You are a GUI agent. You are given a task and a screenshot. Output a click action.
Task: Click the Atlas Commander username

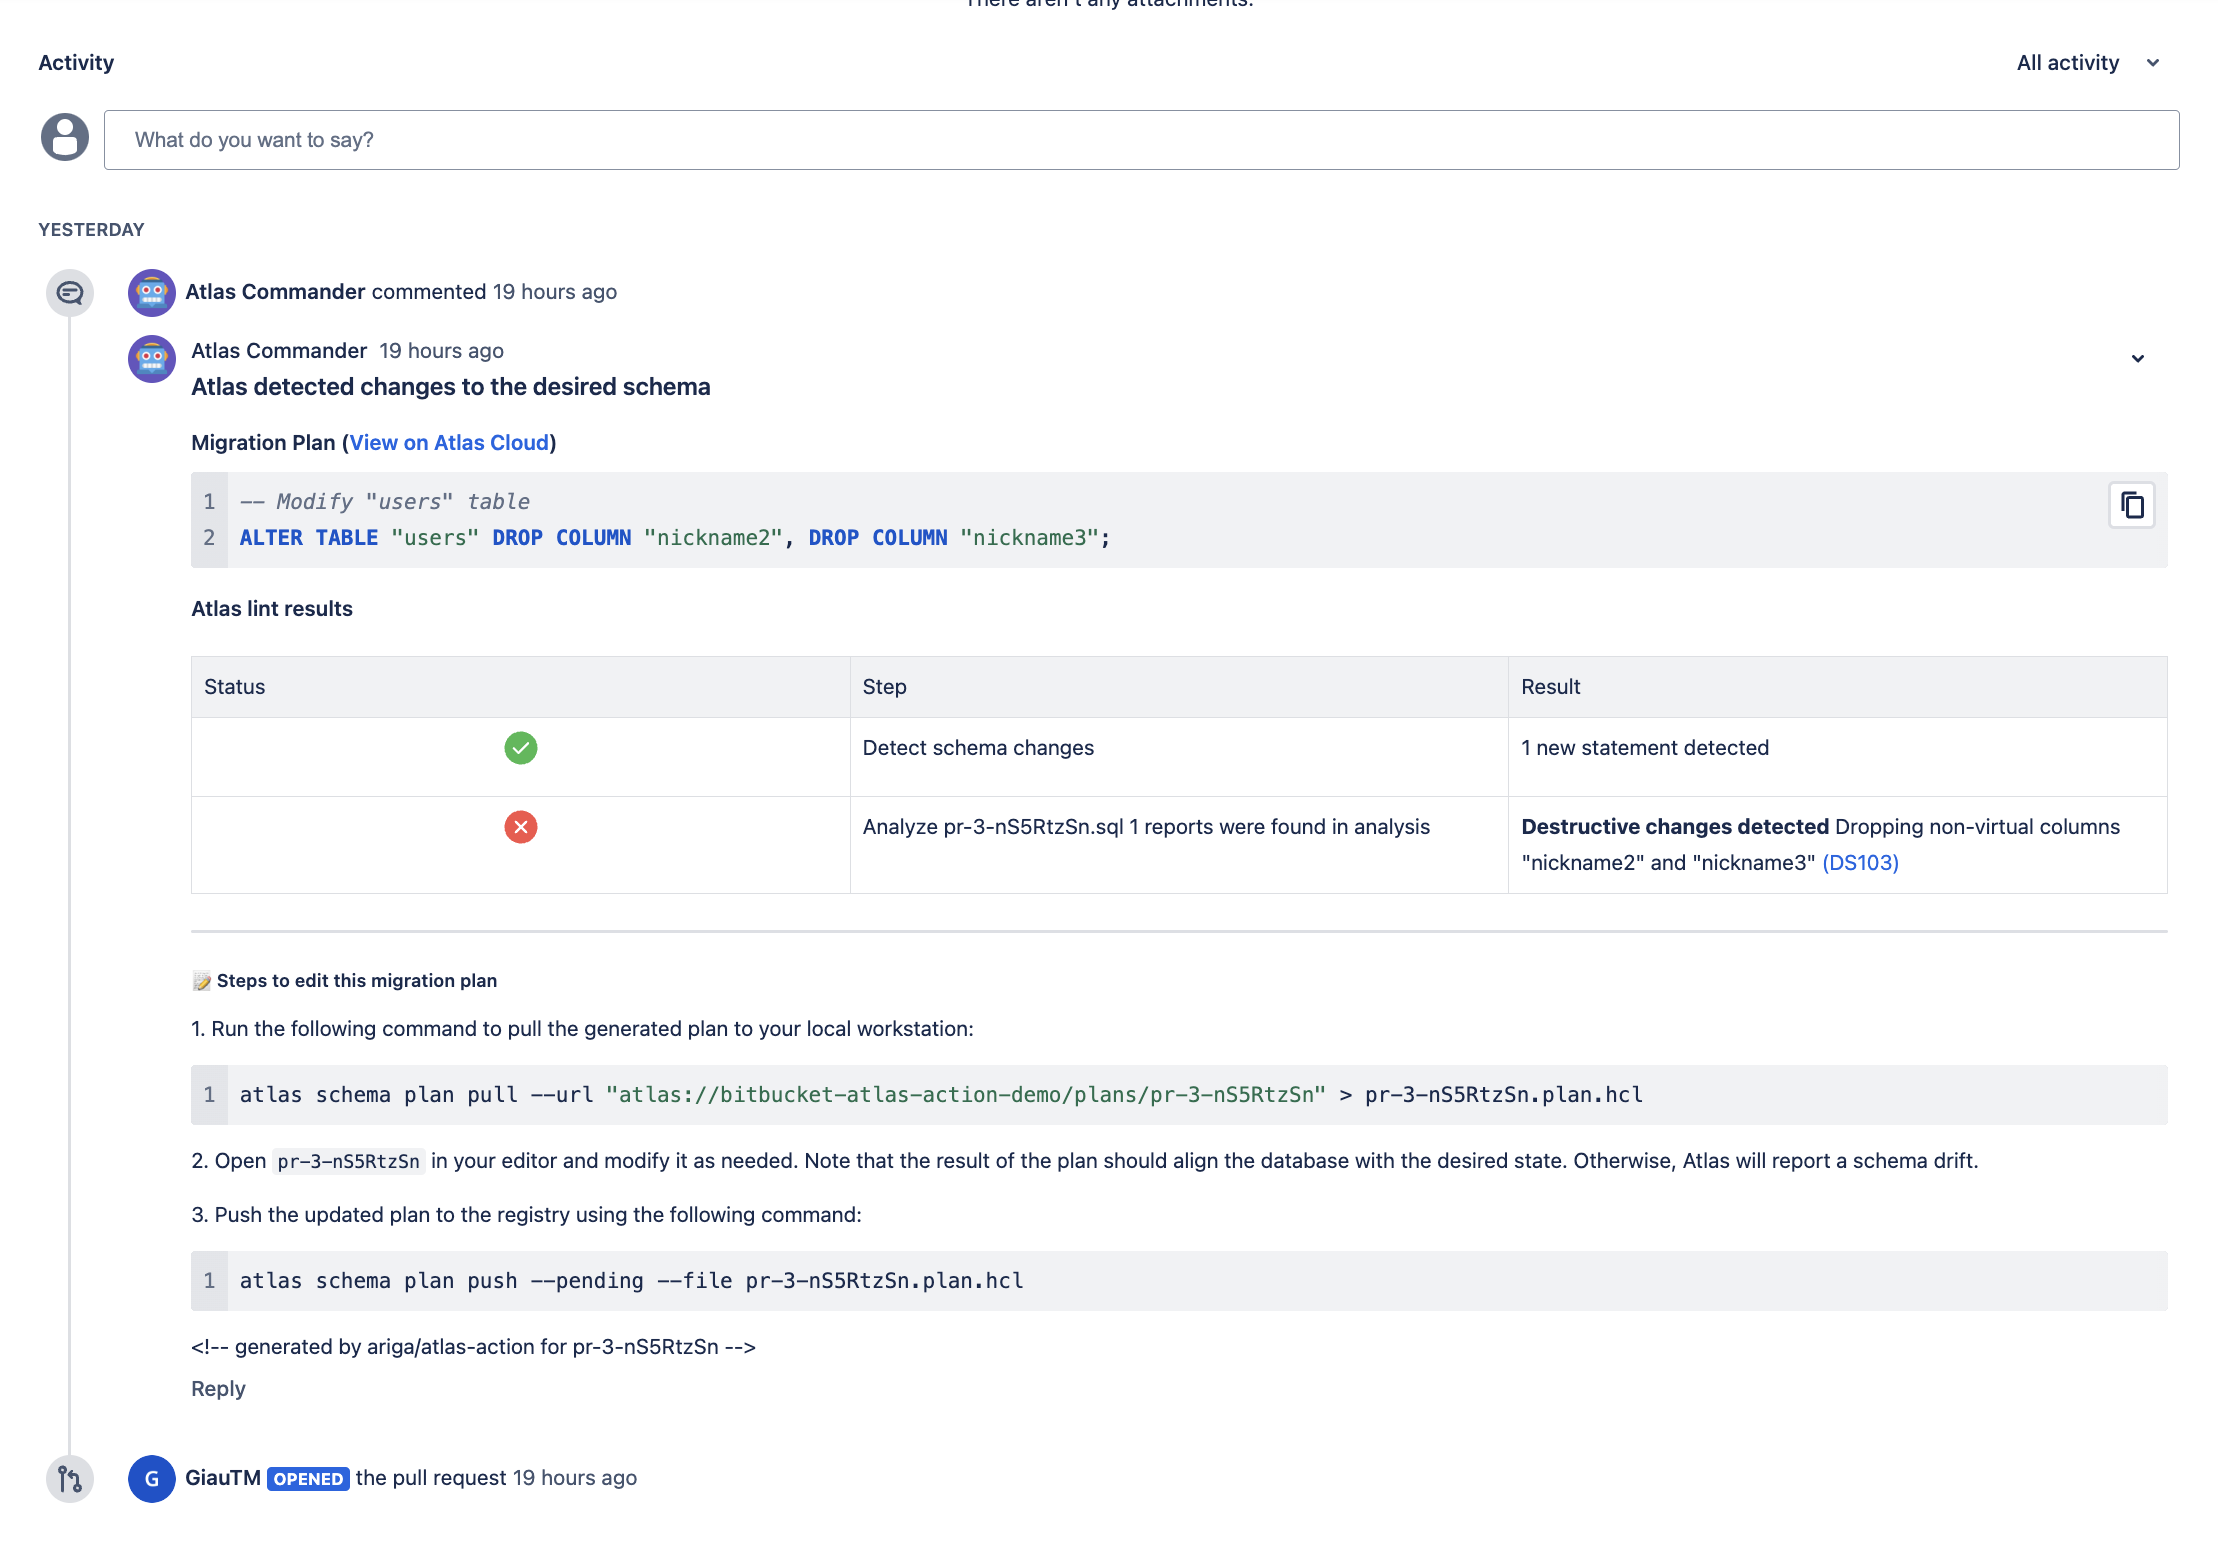[275, 291]
